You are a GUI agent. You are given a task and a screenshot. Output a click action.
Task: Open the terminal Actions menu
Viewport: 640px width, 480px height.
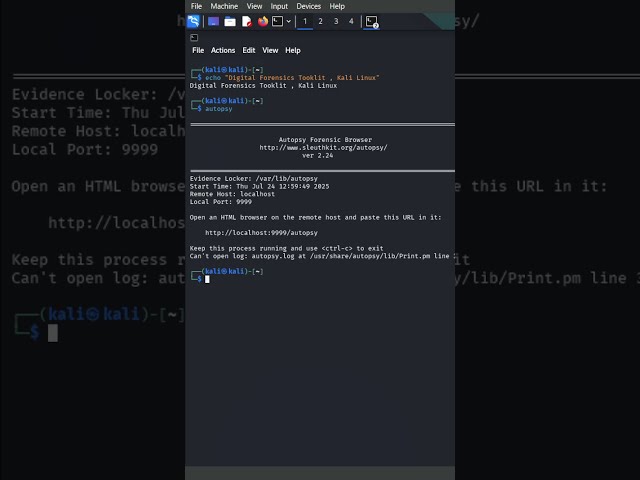(223, 50)
